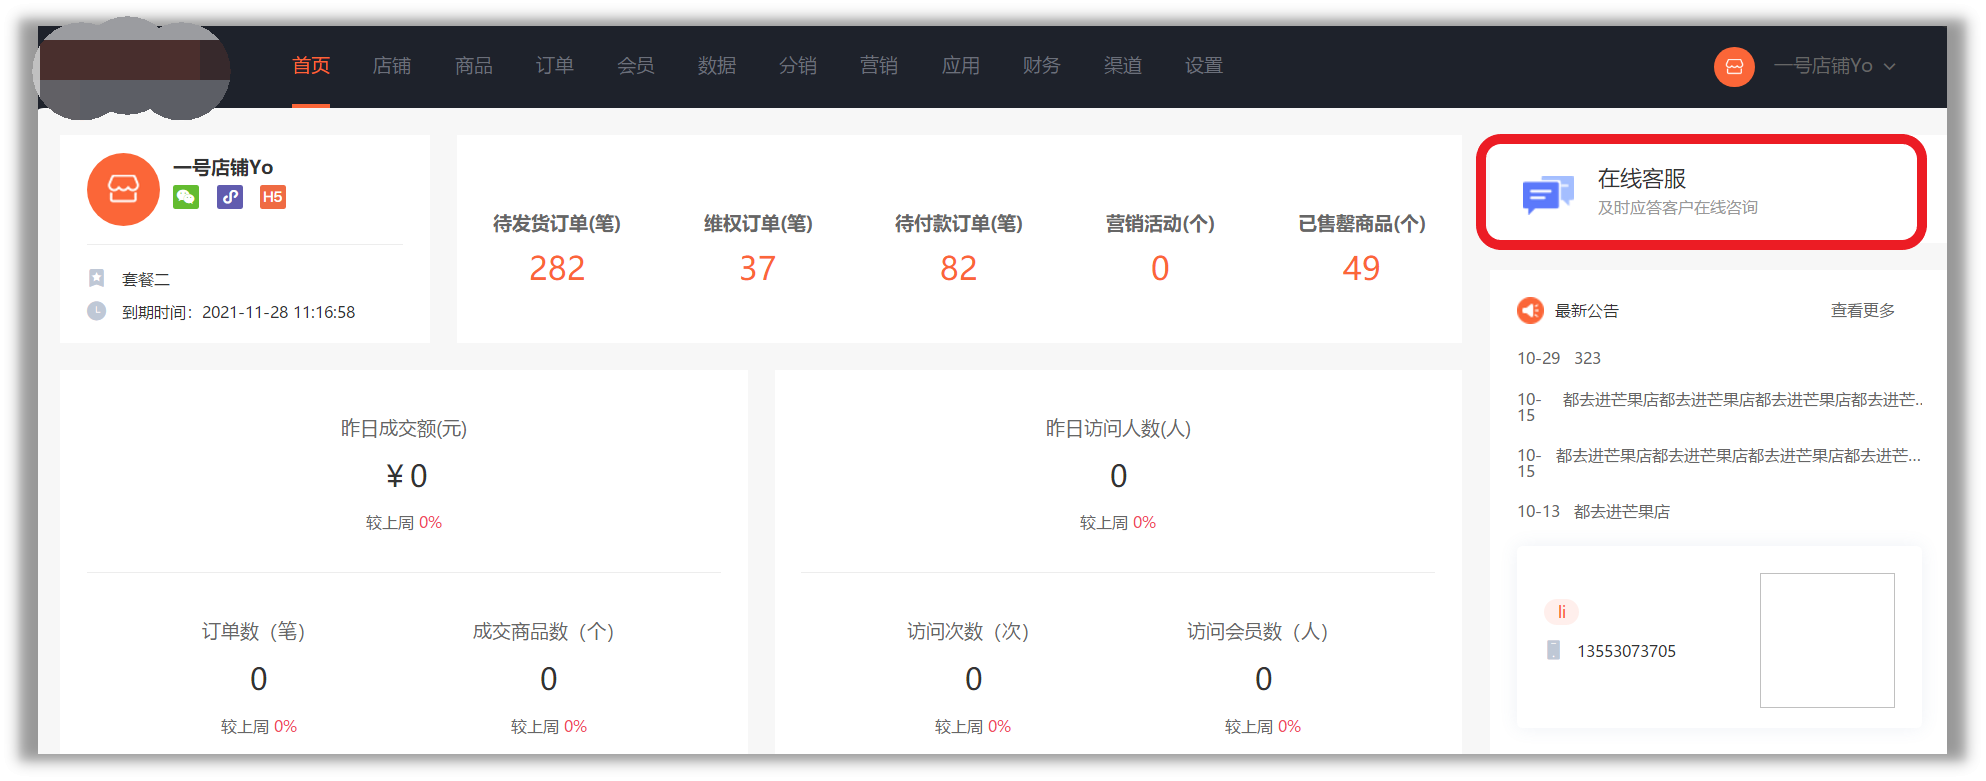The width and height of the screenshot is (1986, 781).
Task: Click the orange H5 channel icon
Action: click(x=272, y=197)
